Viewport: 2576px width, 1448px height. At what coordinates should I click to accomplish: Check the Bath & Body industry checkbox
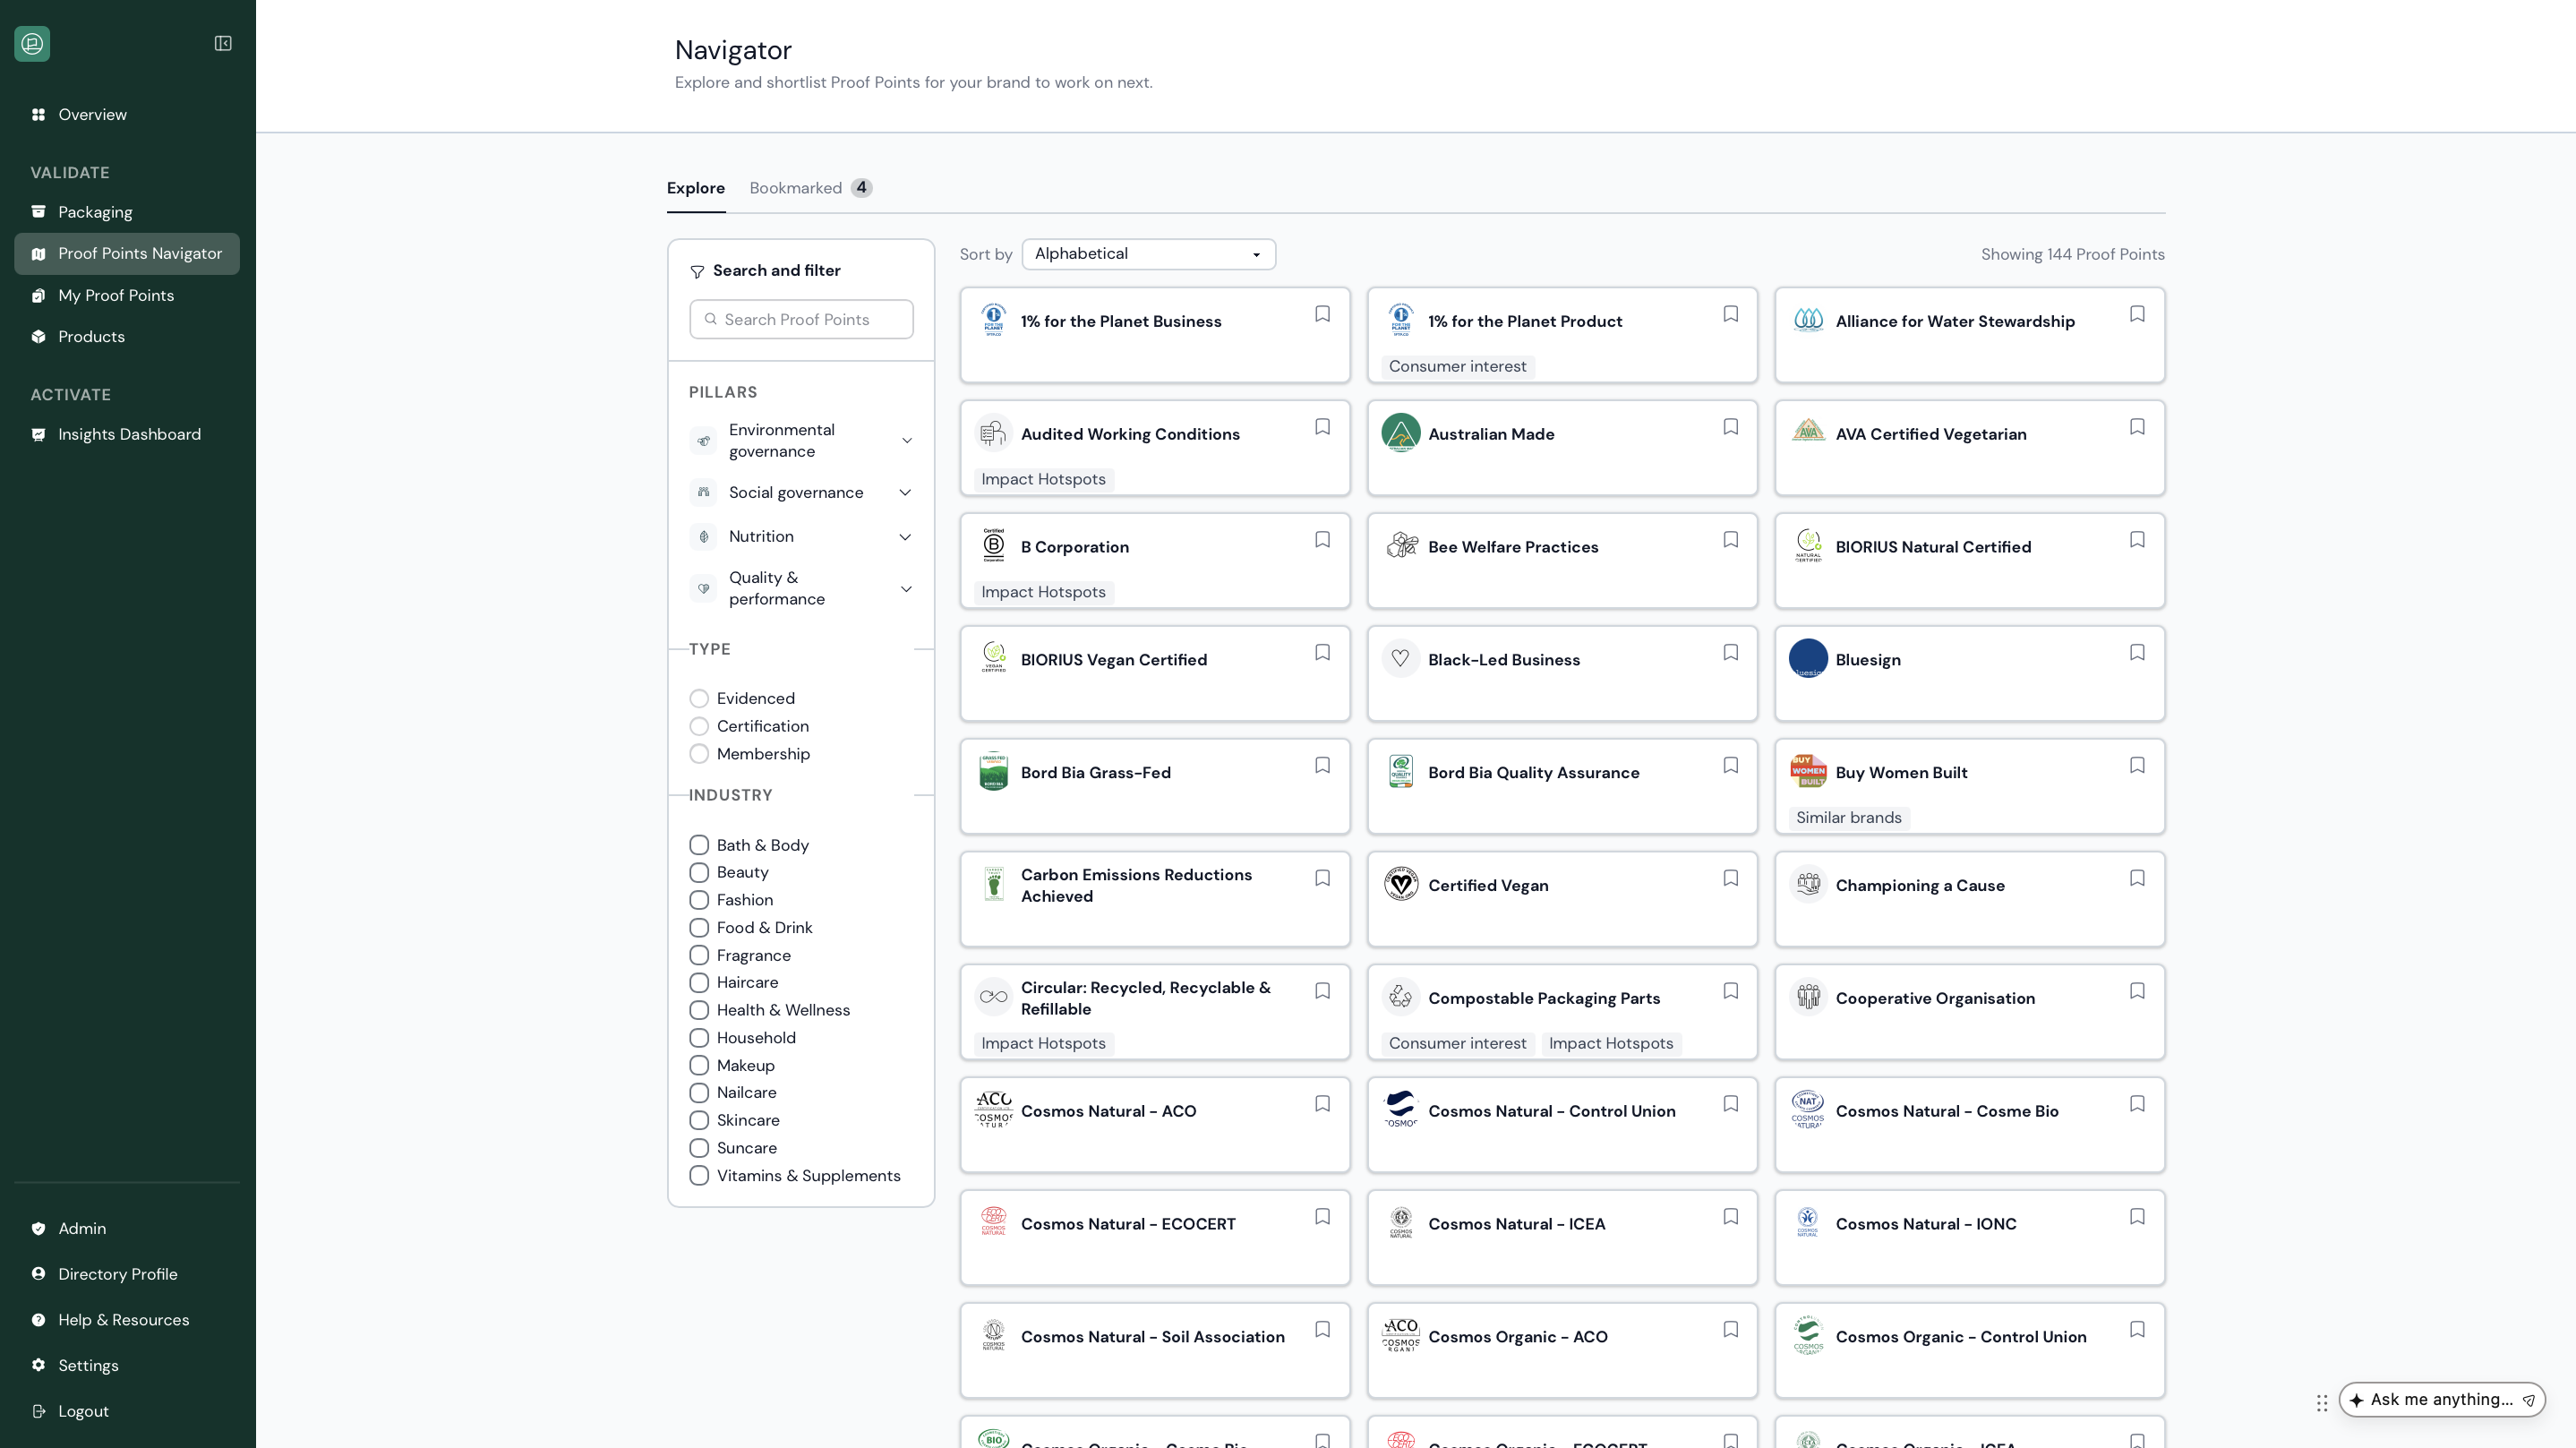(x=699, y=845)
